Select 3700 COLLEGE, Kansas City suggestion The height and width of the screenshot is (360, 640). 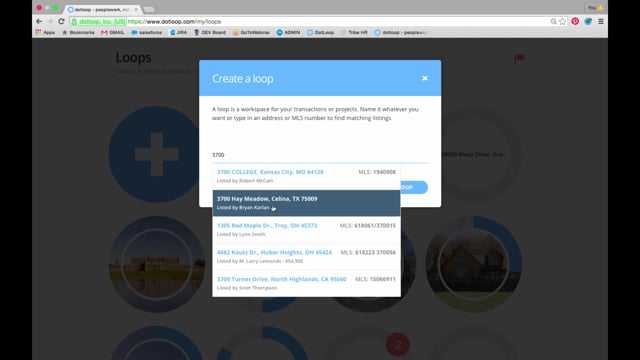306,176
